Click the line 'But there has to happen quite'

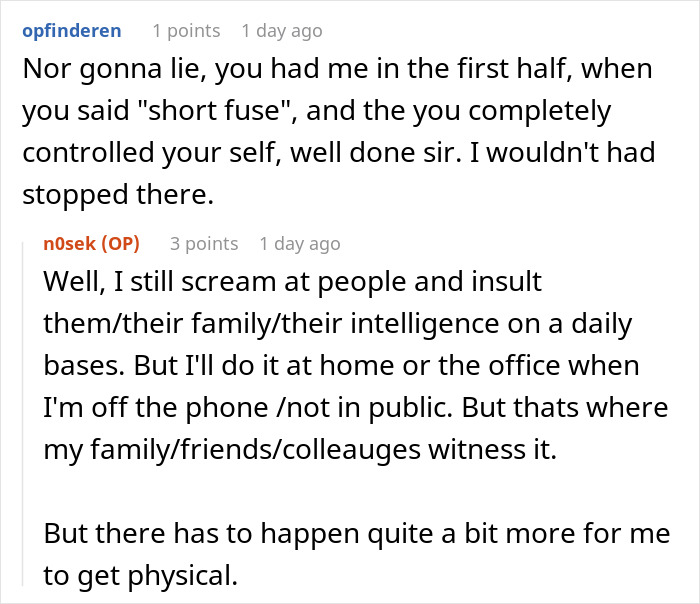[357, 534]
